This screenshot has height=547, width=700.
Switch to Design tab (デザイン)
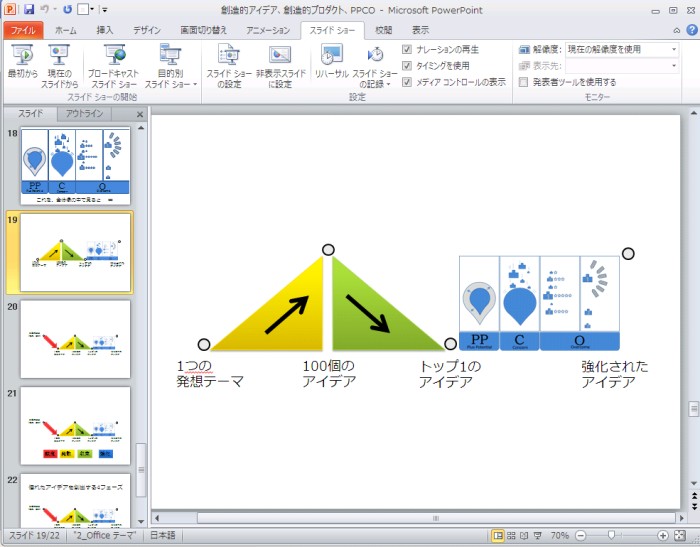tap(147, 30)
